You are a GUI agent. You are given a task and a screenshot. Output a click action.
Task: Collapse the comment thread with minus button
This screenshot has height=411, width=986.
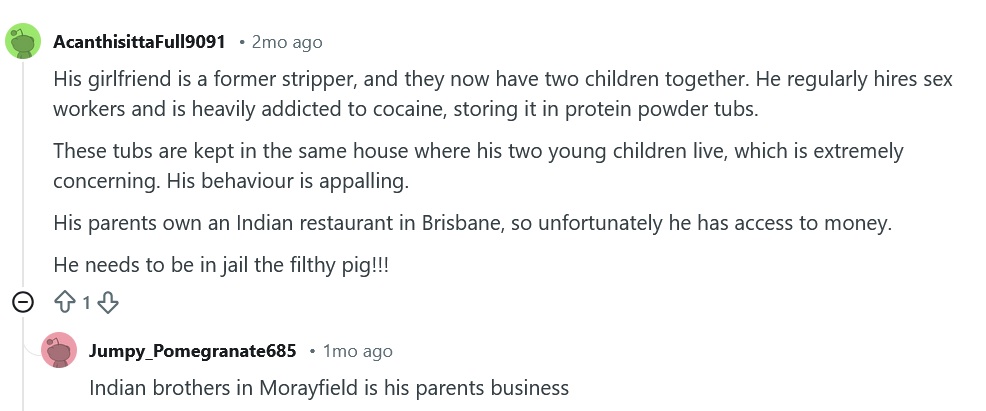(x=23, y=303)
